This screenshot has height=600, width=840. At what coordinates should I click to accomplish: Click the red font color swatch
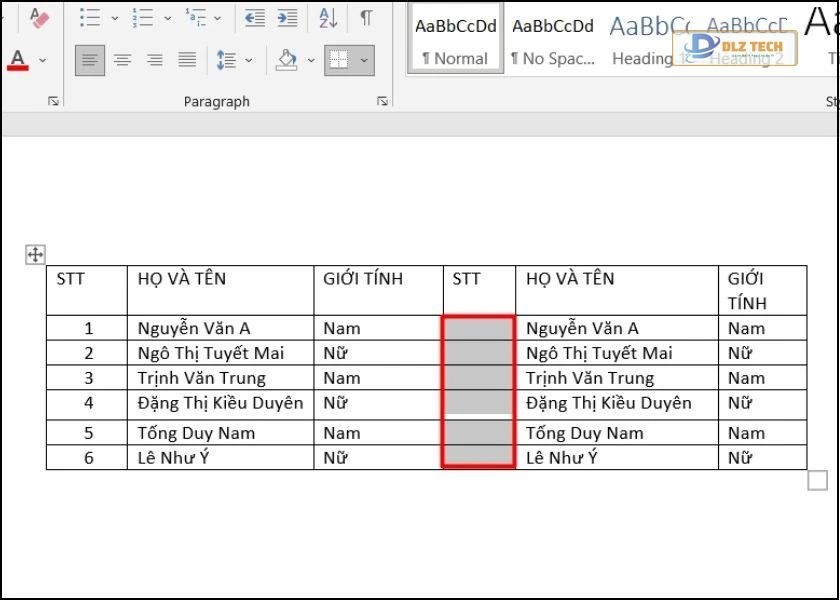[x=17, y=60]
